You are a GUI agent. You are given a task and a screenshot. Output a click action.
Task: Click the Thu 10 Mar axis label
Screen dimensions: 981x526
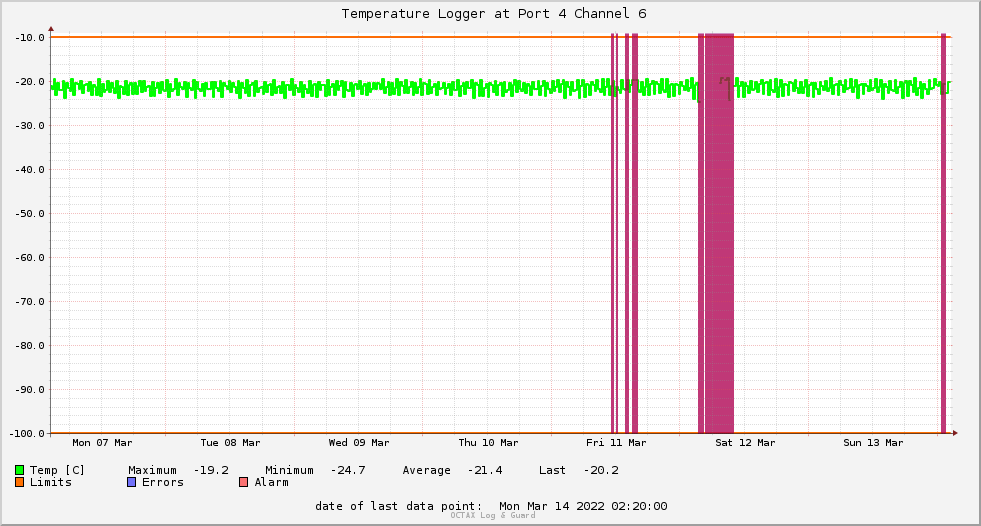click(x=488, y=443)
